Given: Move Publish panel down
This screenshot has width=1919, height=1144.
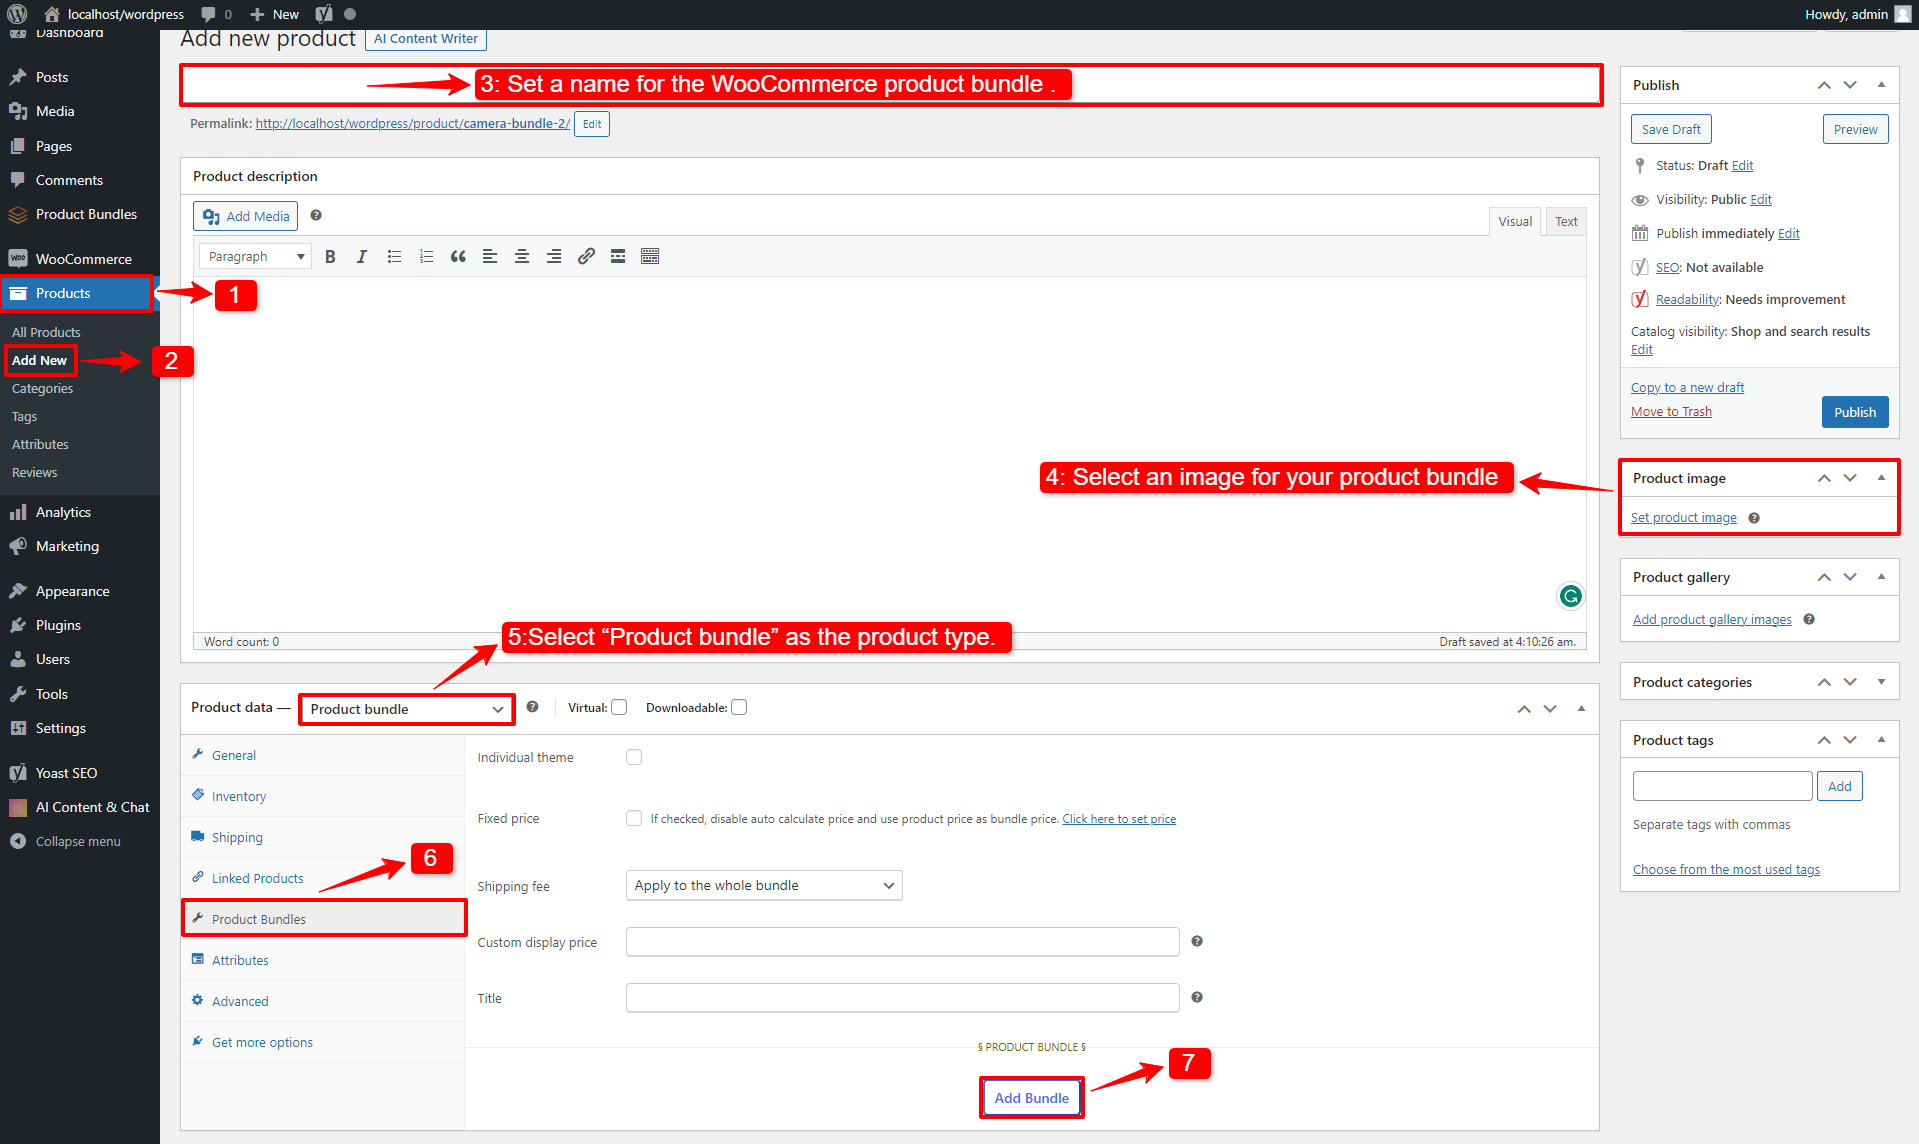Looking at the screenshot, I should [x=1850, y=85].
